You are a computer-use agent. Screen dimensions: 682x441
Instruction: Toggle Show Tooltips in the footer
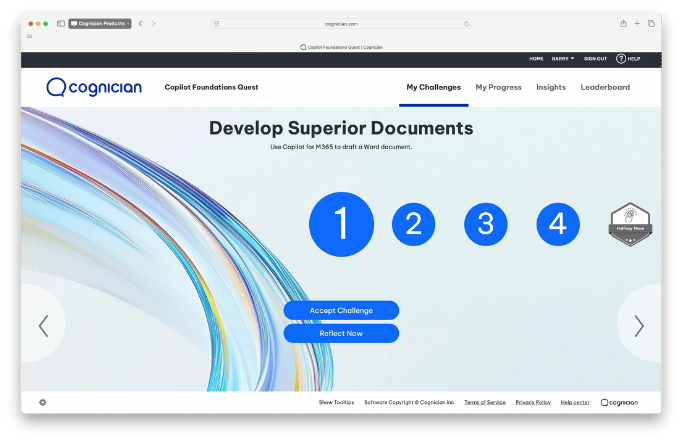coord(337,402)
